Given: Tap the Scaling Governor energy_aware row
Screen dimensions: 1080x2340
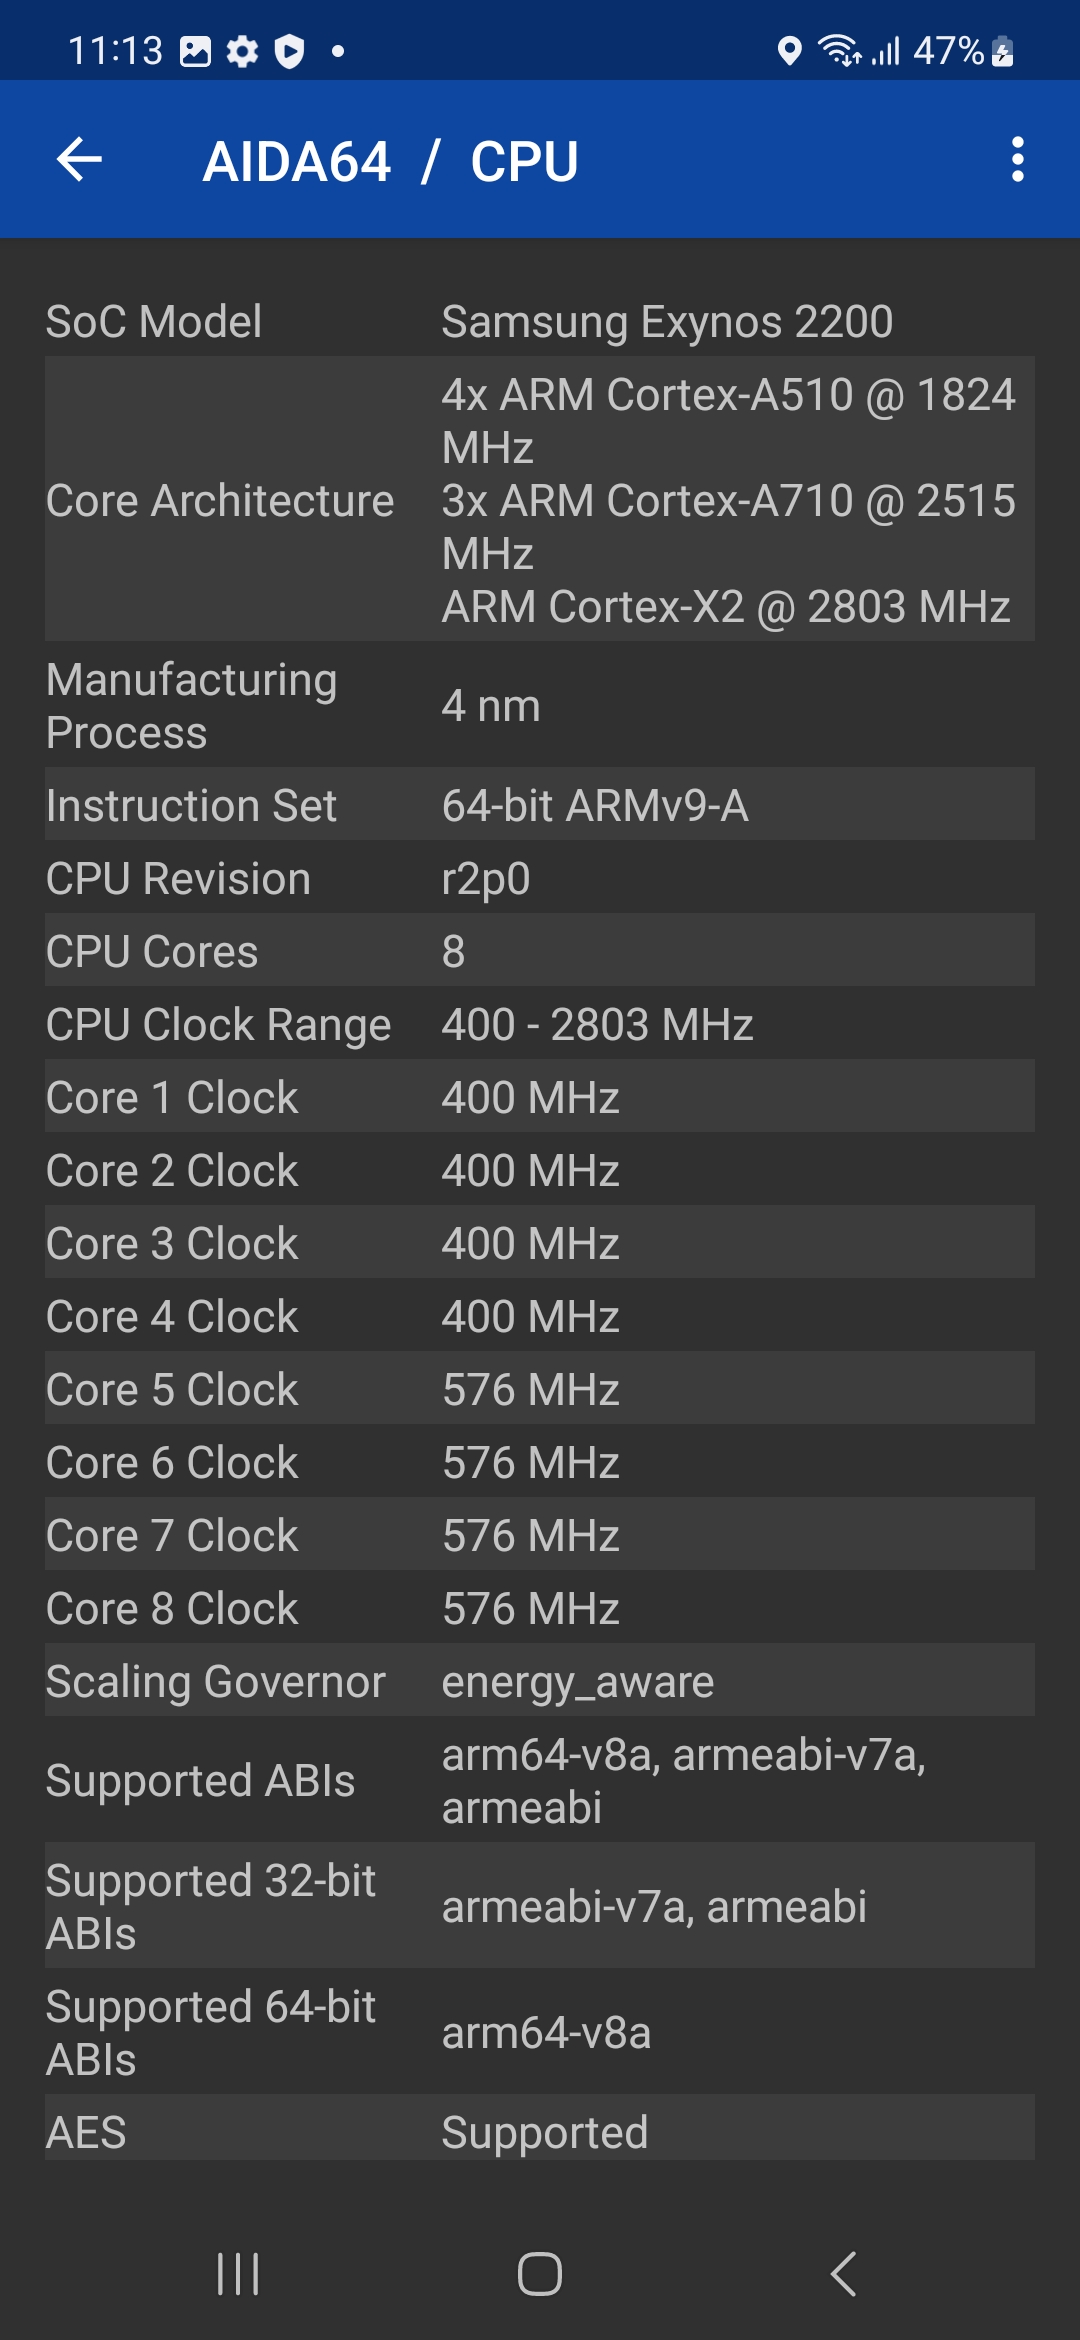Looking at the screenshot, I should [540, 1682].
